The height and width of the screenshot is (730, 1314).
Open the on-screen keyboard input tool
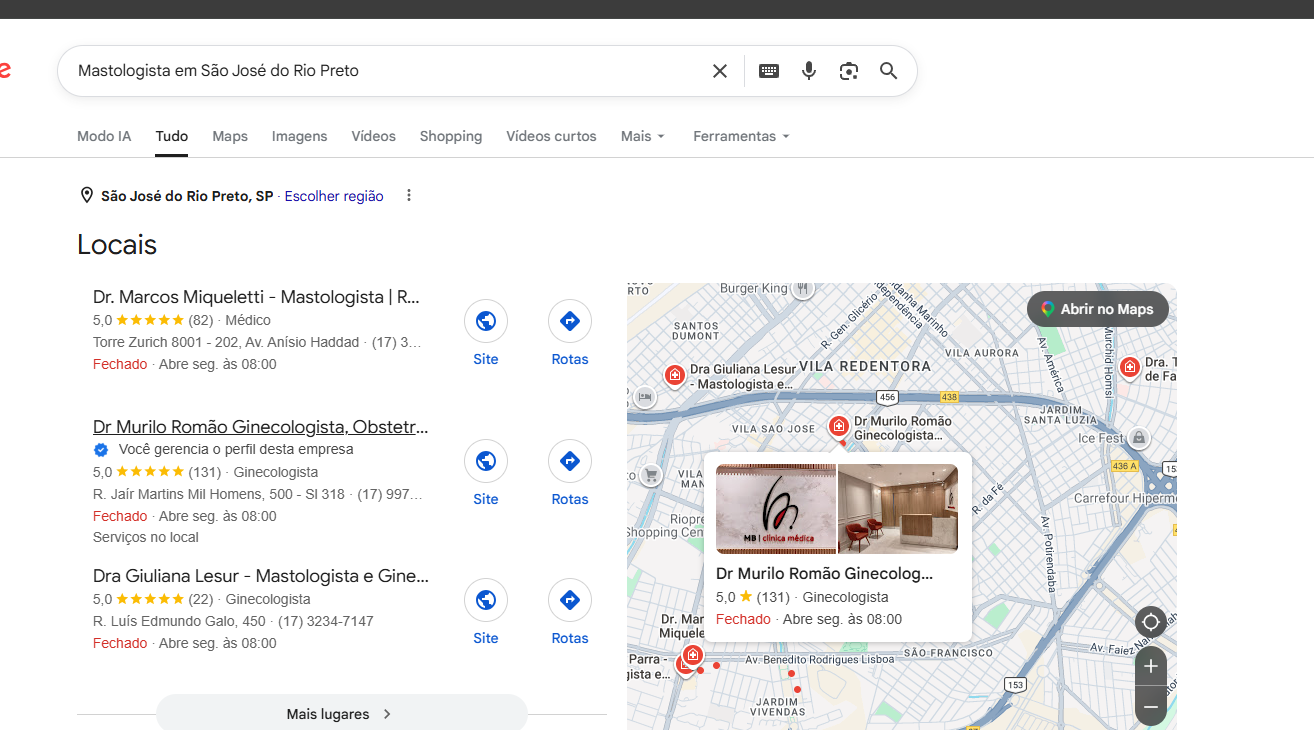point(769,71)
